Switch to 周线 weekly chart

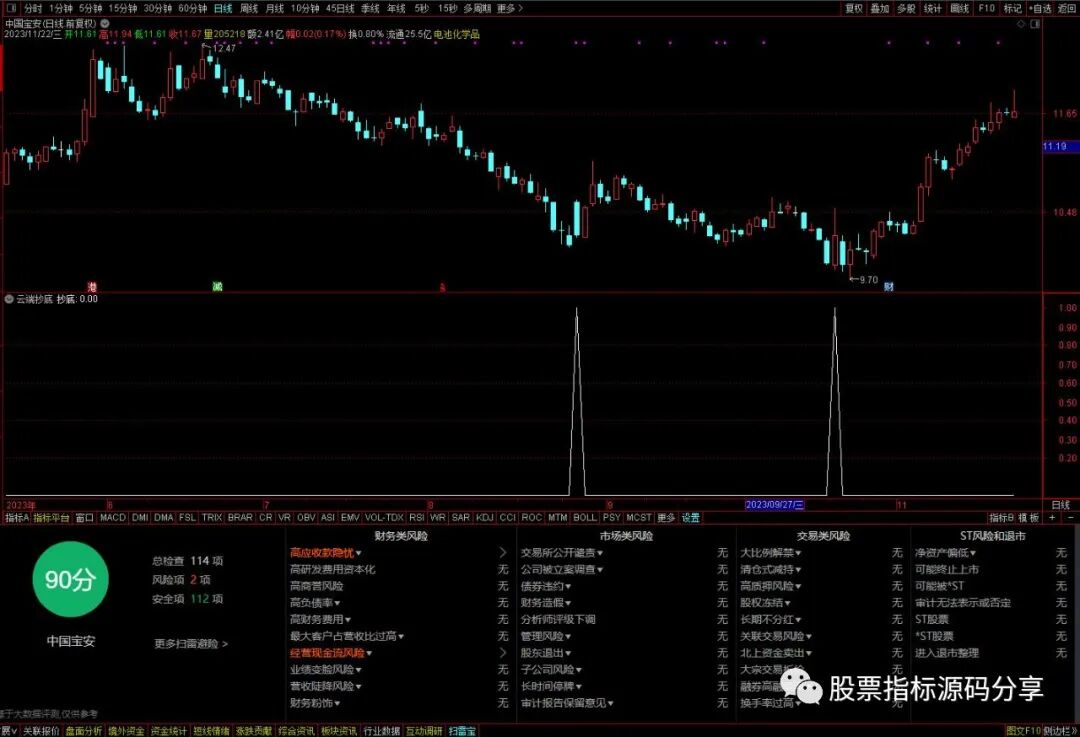click(249, 8)
